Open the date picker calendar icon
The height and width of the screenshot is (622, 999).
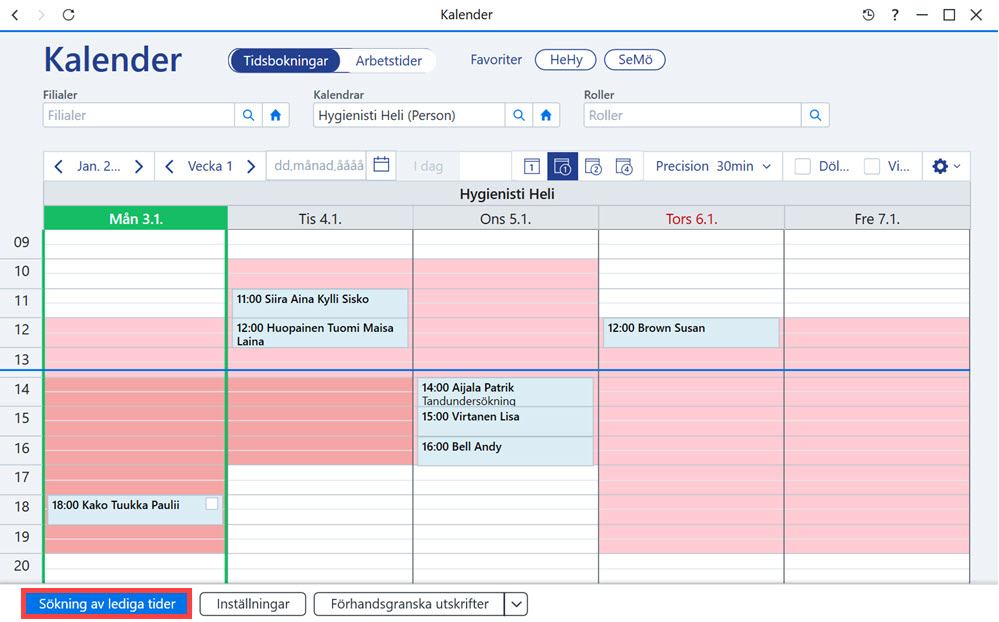pyautogui.click(x=382, y=165)
